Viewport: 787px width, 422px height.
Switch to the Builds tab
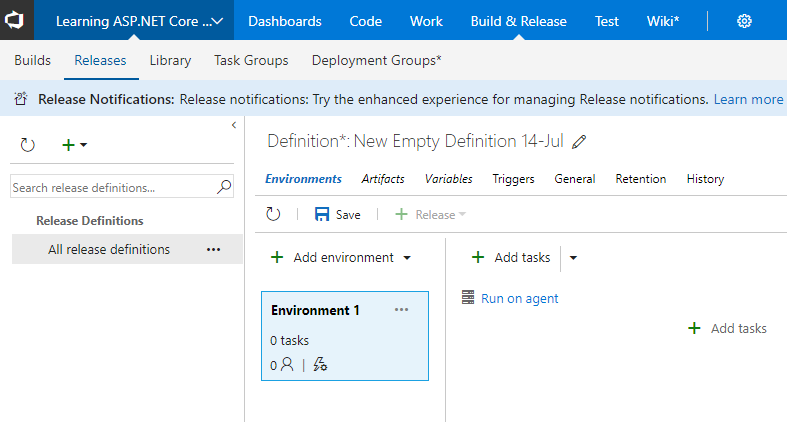pyautogui.click(x=33, y=60)
